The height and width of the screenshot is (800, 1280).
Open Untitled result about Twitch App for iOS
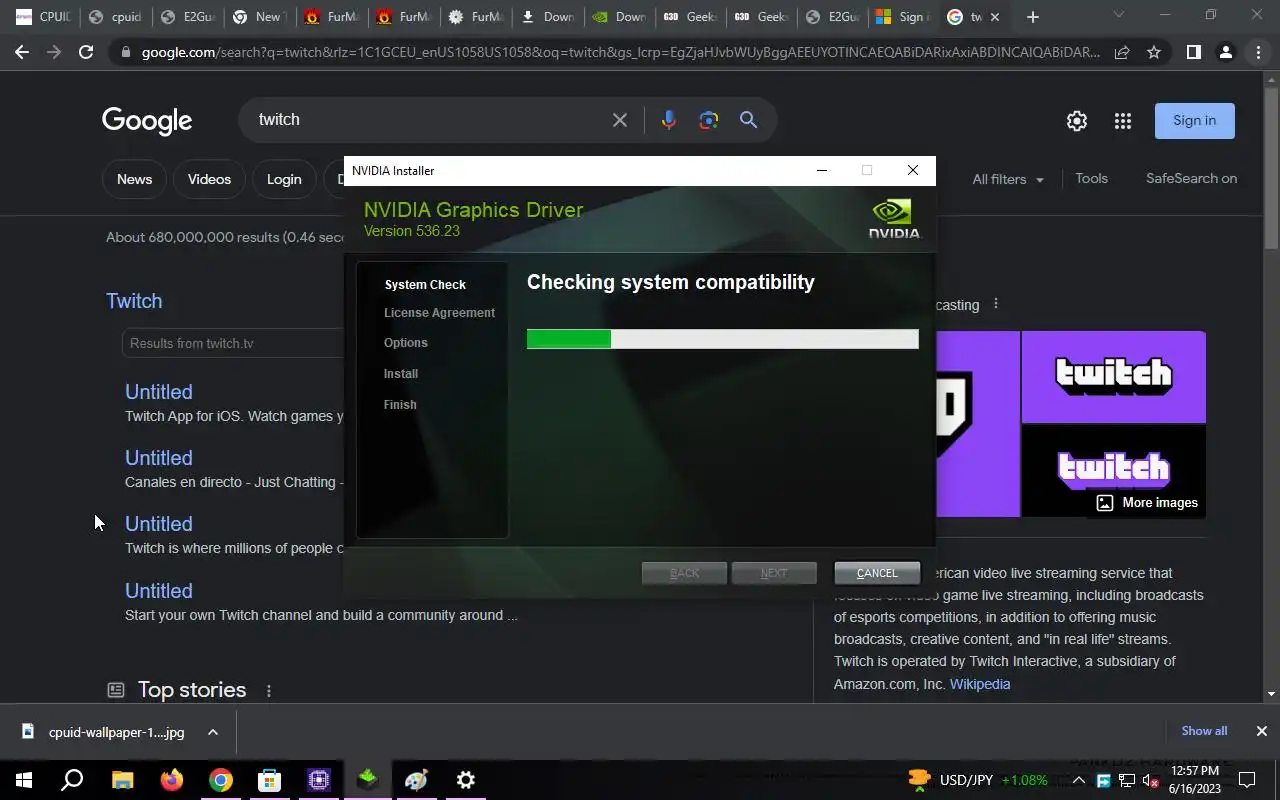pyautogui.click(x=159, y=392)
